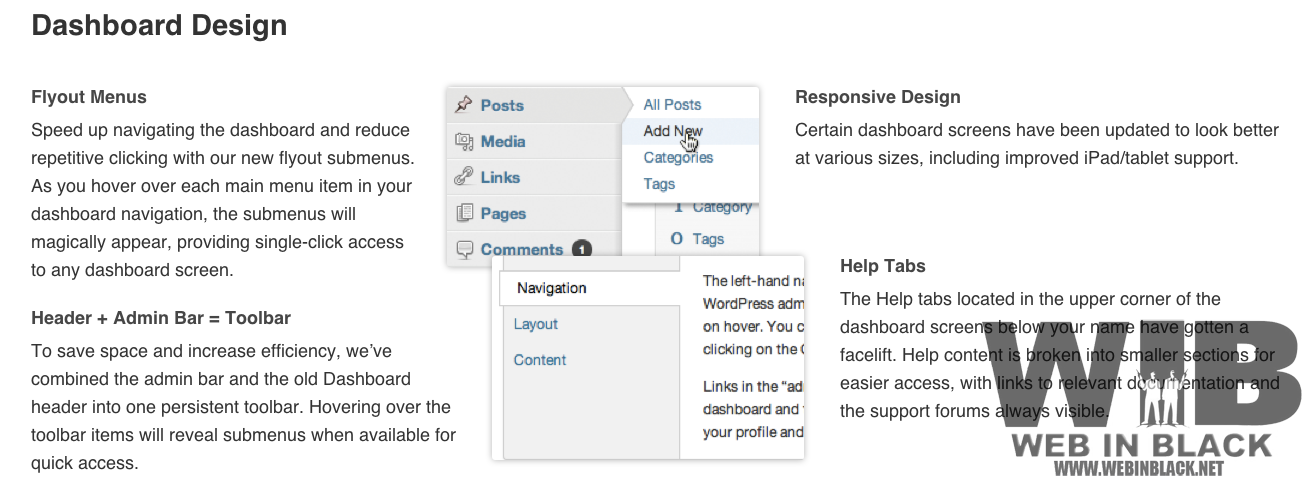Click the Dashboard Design heading
Screen dimensions: 1305x478
click(159, 25)
